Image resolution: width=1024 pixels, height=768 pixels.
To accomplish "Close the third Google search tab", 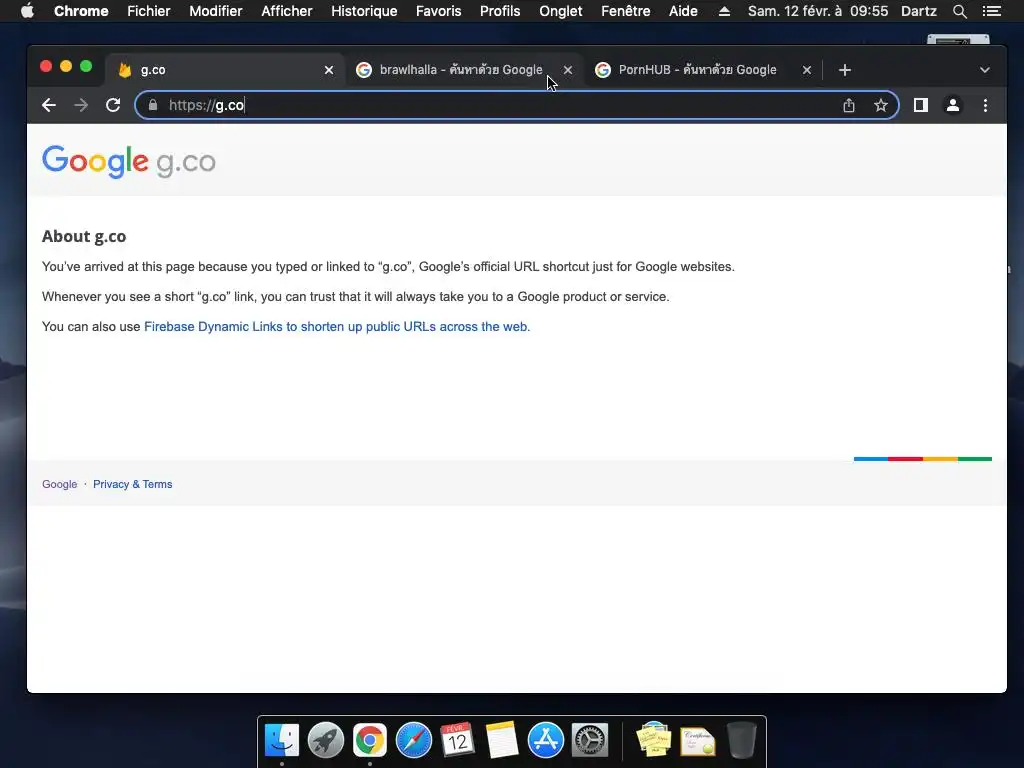I will click(807, 70).
